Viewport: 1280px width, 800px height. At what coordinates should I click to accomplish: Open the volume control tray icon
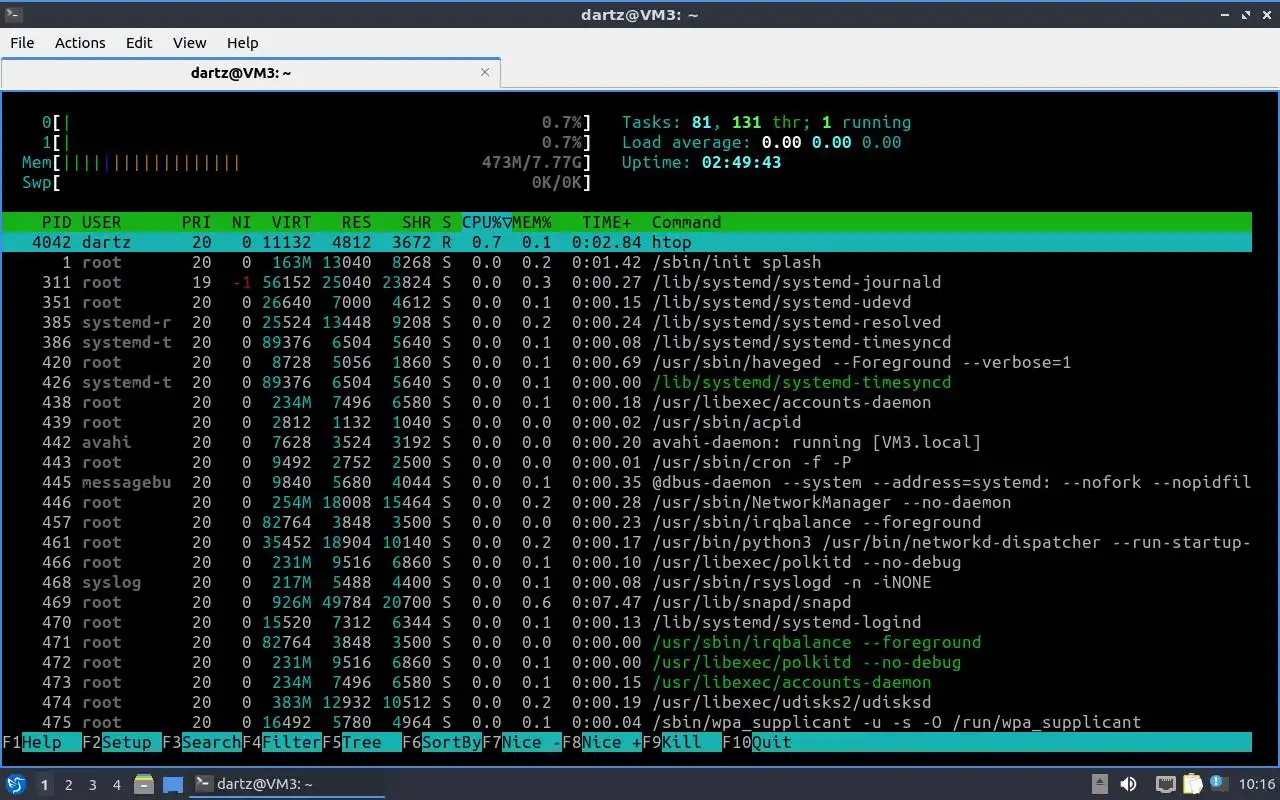click(x=1128, y=784)
